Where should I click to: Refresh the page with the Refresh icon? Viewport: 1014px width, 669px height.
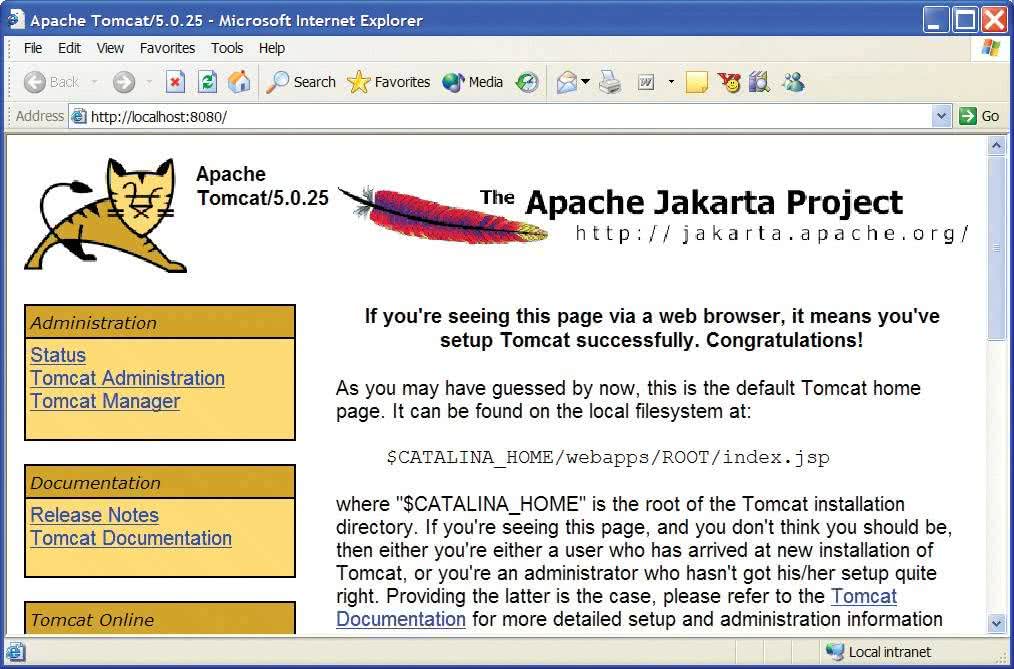[x=207, y=82]
